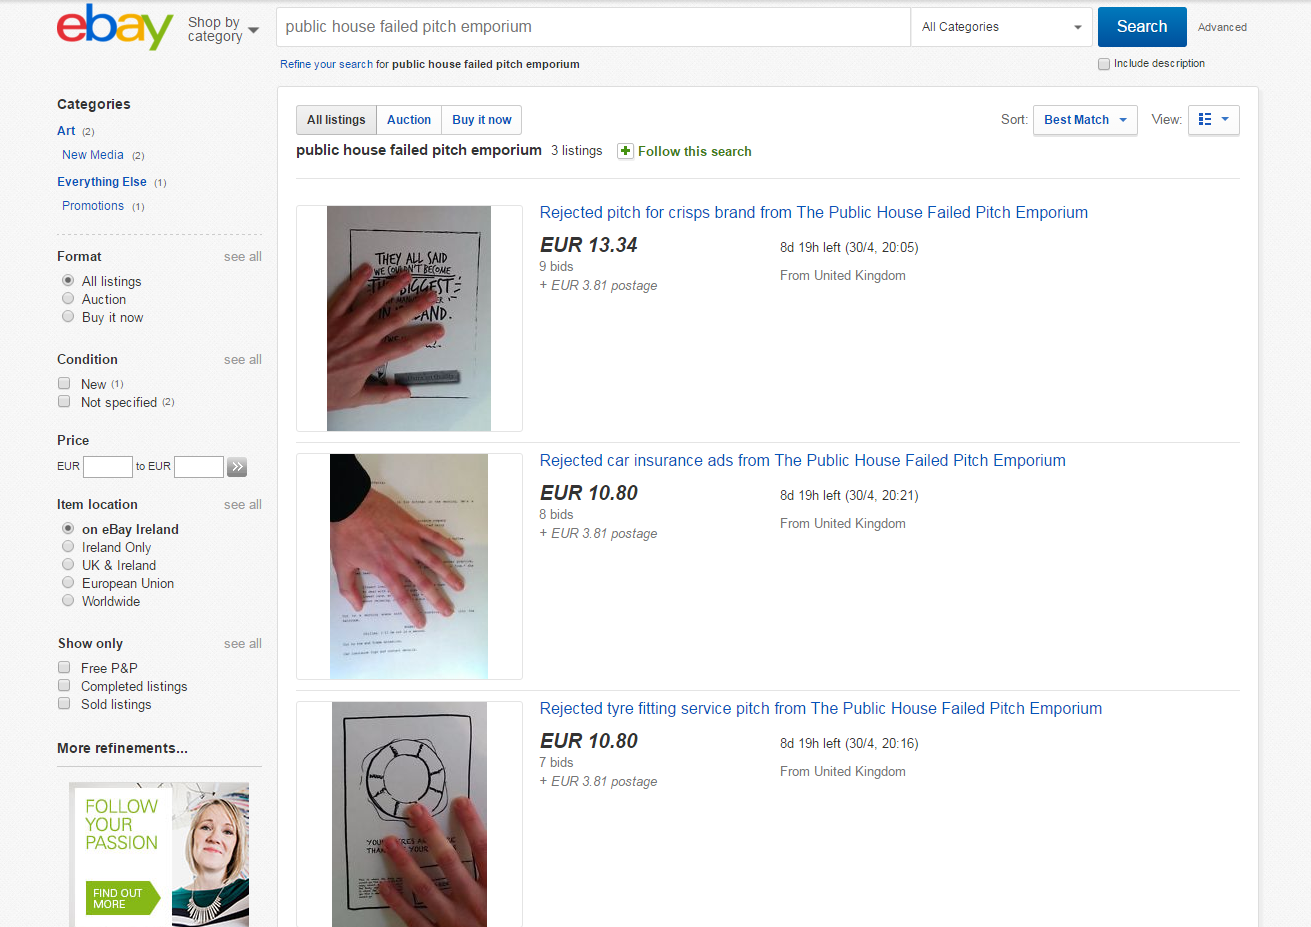Open the tyre fitting pitch thumbnail
The image size is (1311, 927).
coord(409,814)
